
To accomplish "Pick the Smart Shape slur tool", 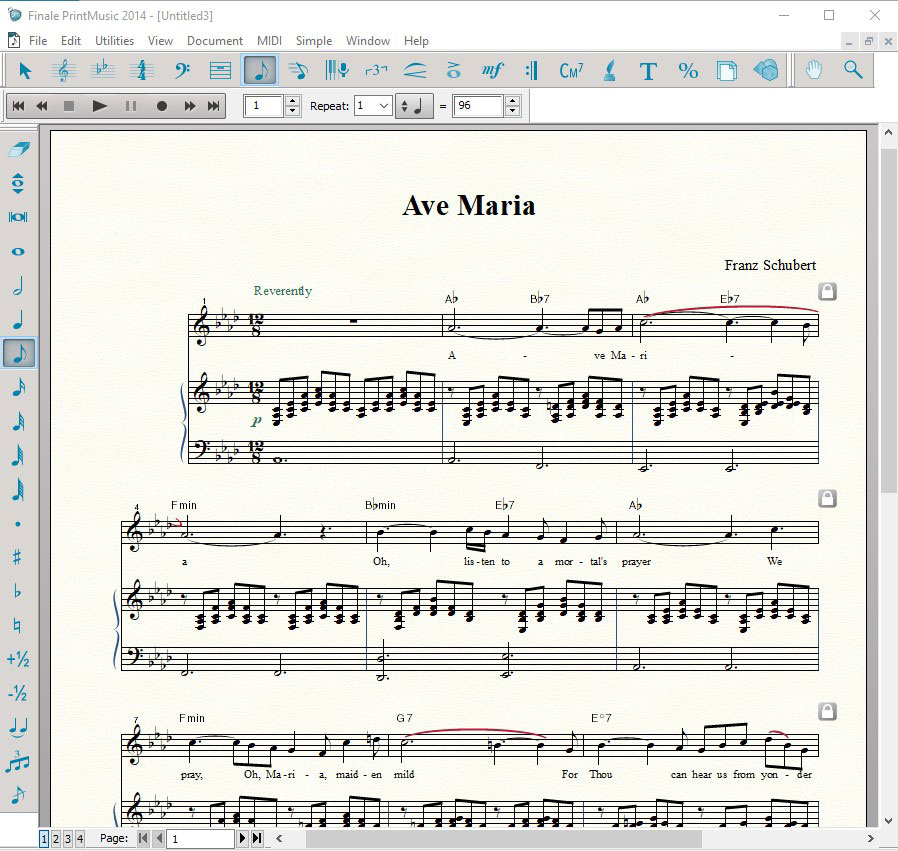I will point(415,70).
